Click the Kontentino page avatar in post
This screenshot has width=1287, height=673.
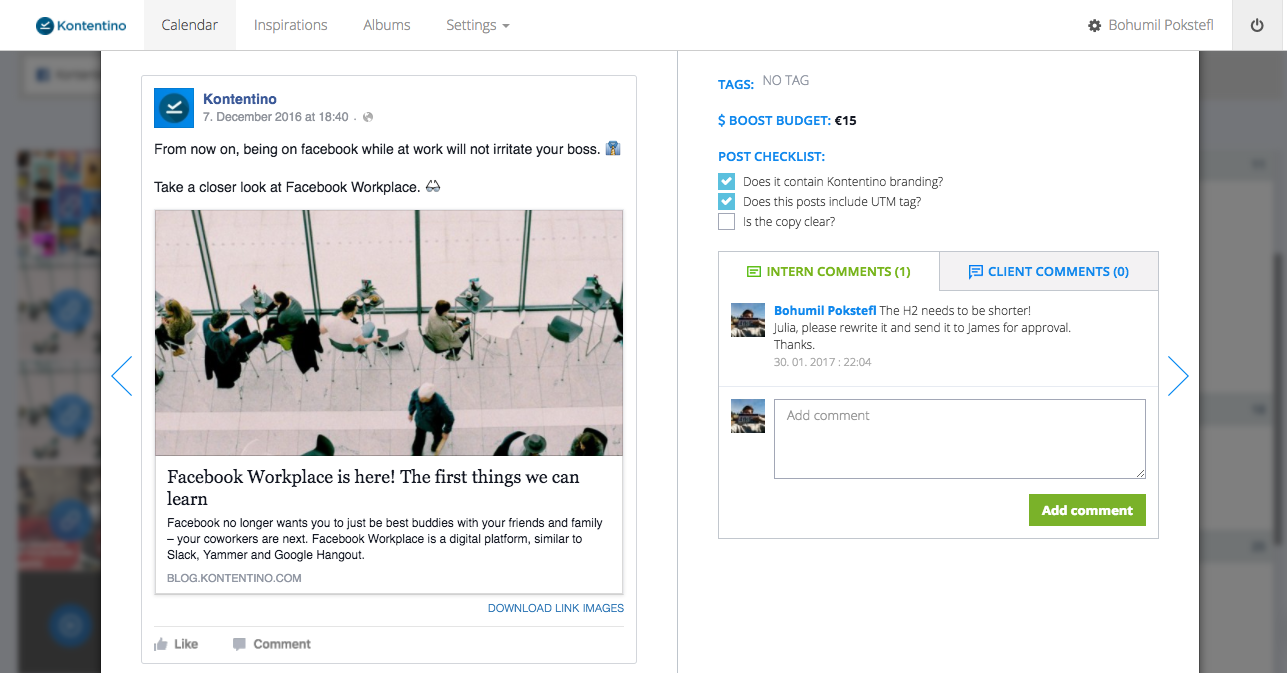click(173, 108)
